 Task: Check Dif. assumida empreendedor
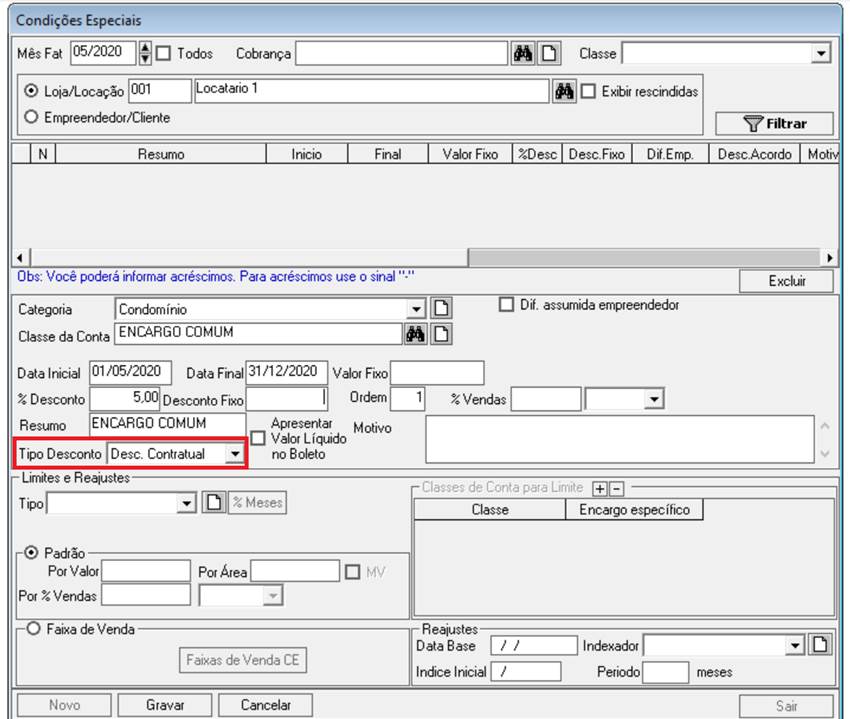[x=506, y=305]
